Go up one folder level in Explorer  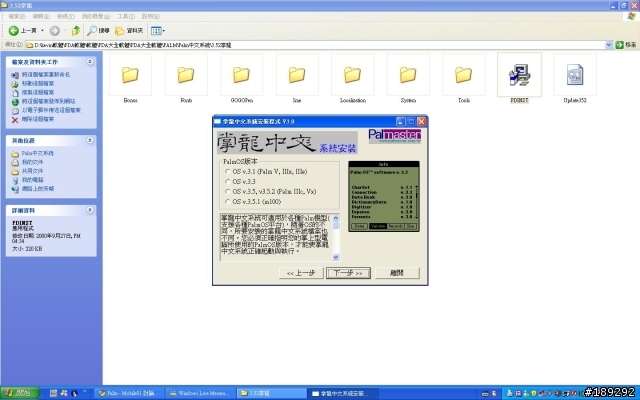pos(76,31)
